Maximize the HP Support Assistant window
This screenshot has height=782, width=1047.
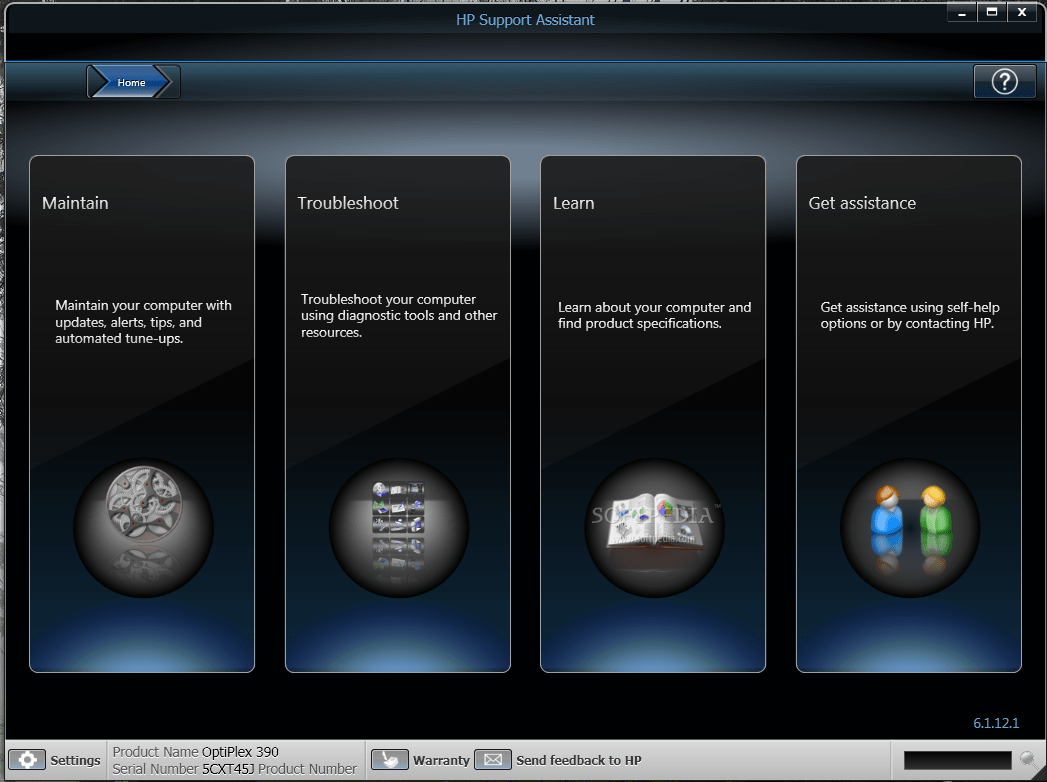[x=992, y=12]
